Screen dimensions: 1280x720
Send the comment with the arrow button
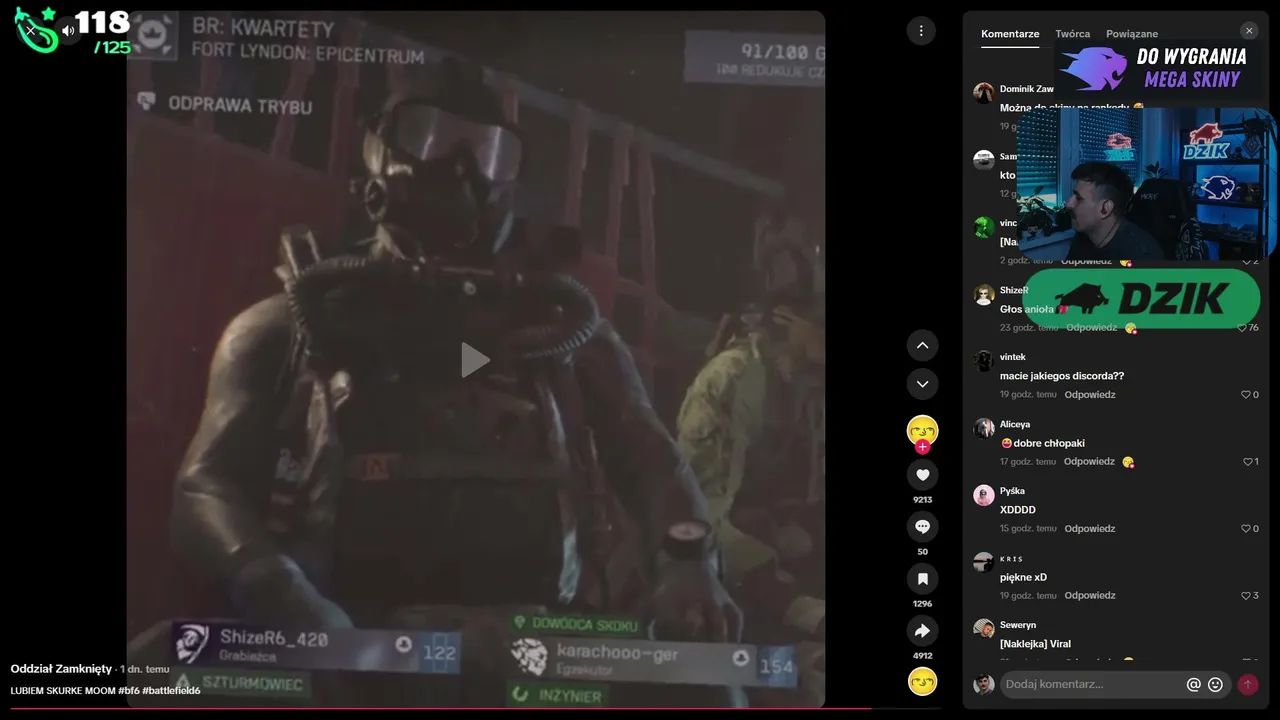[1247, 685]
